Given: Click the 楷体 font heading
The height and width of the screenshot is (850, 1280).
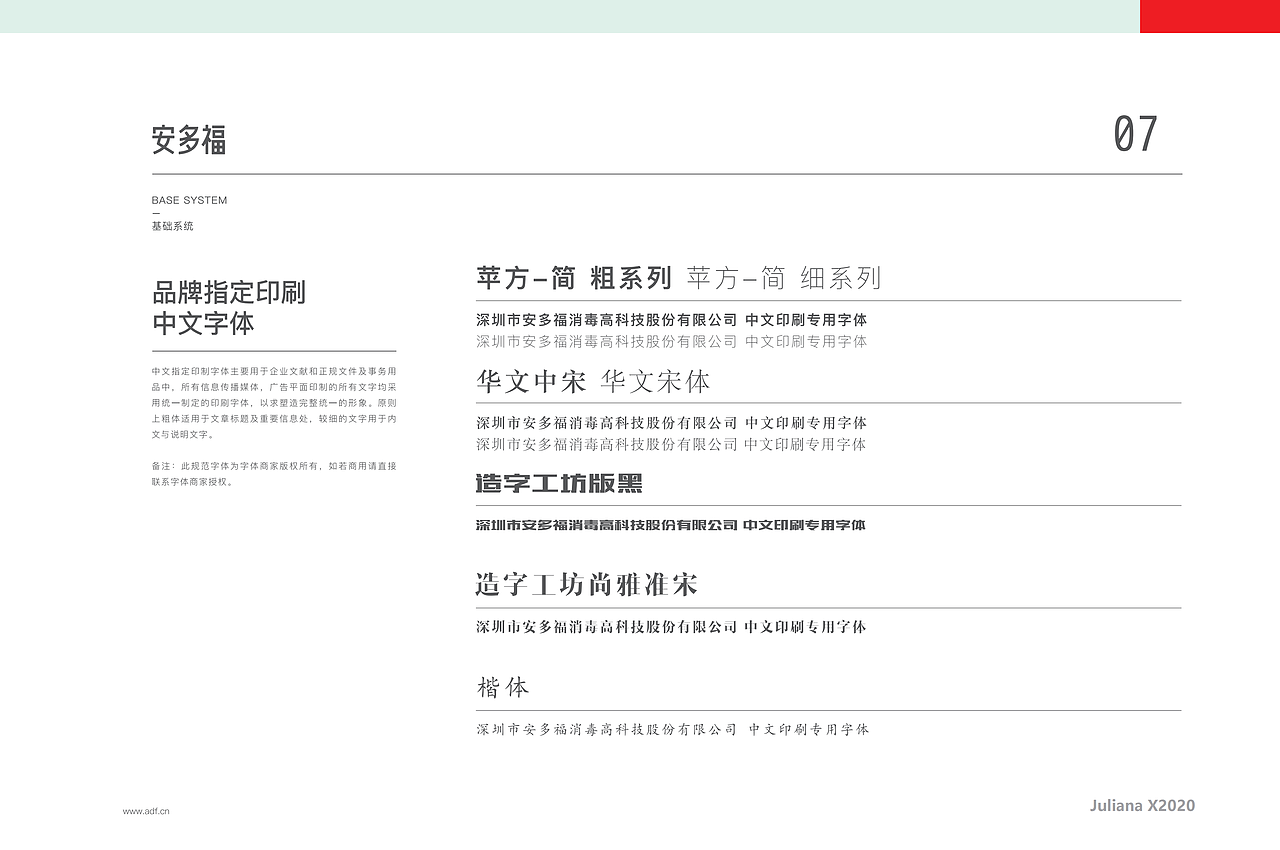Looking at the screenshot, I should [x=503, y=687].
